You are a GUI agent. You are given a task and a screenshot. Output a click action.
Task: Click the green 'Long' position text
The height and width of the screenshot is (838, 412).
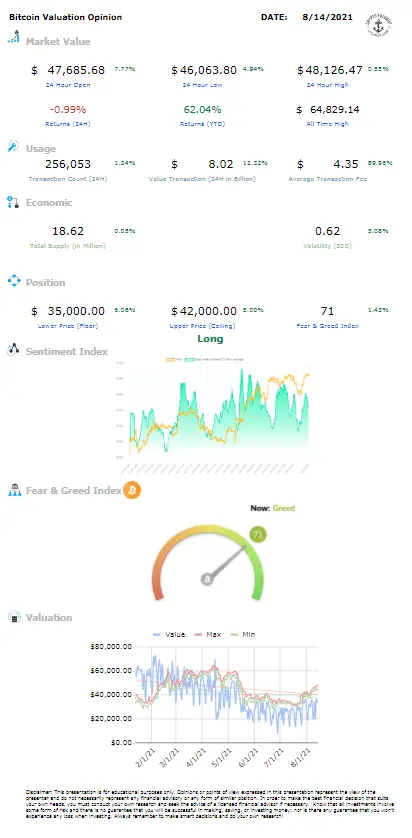point(210,339)
